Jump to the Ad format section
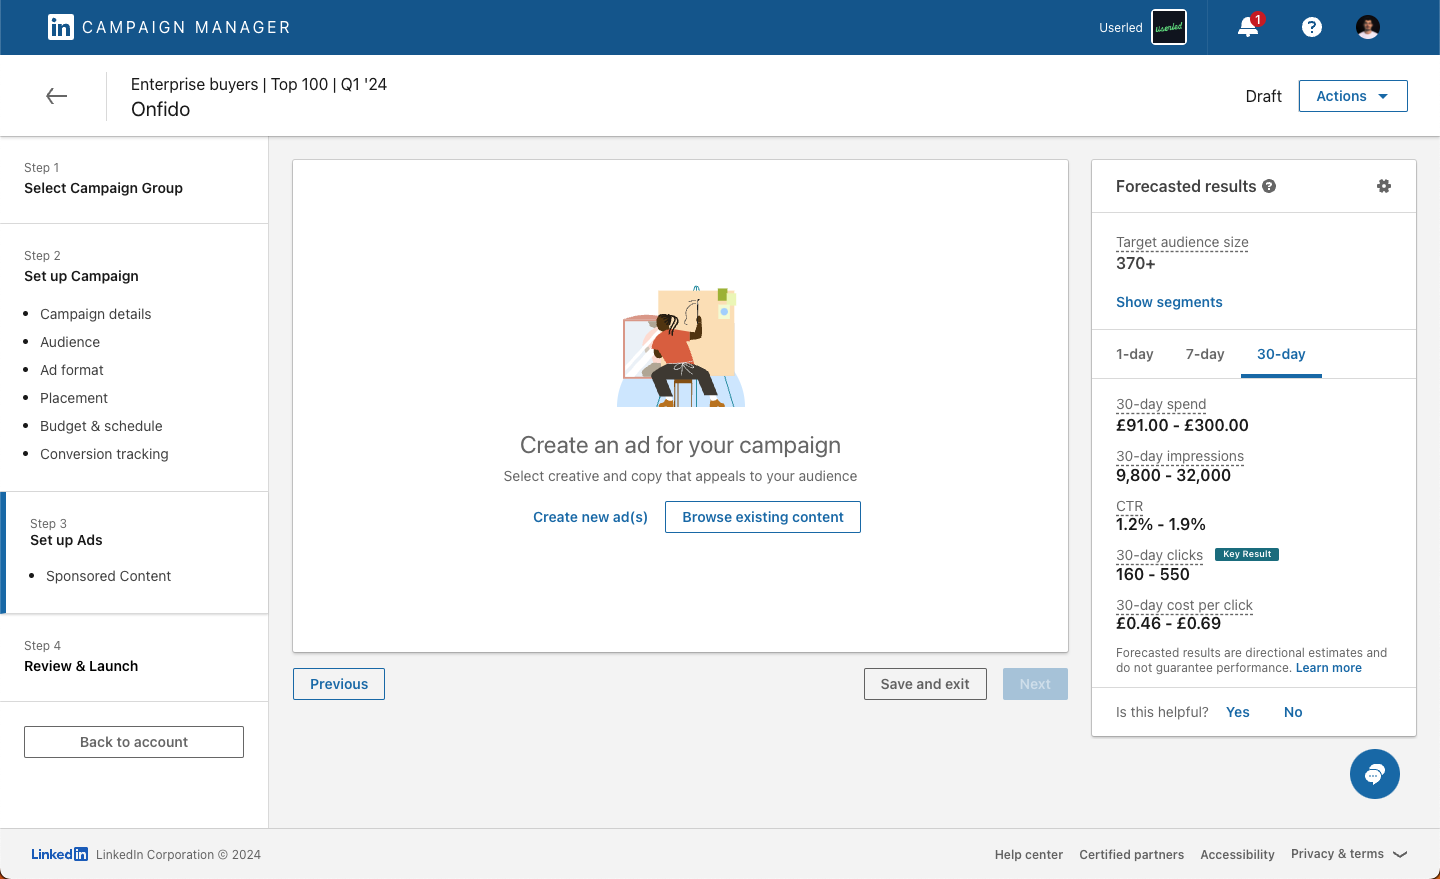 tap(72, 370)
